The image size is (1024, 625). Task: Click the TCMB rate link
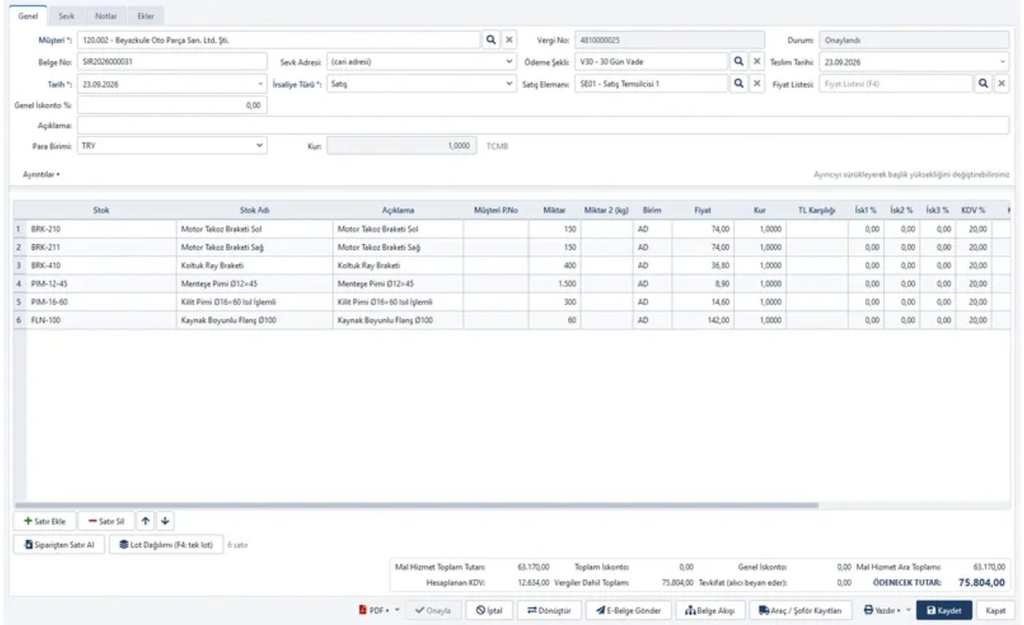click(x=497, y=146)
